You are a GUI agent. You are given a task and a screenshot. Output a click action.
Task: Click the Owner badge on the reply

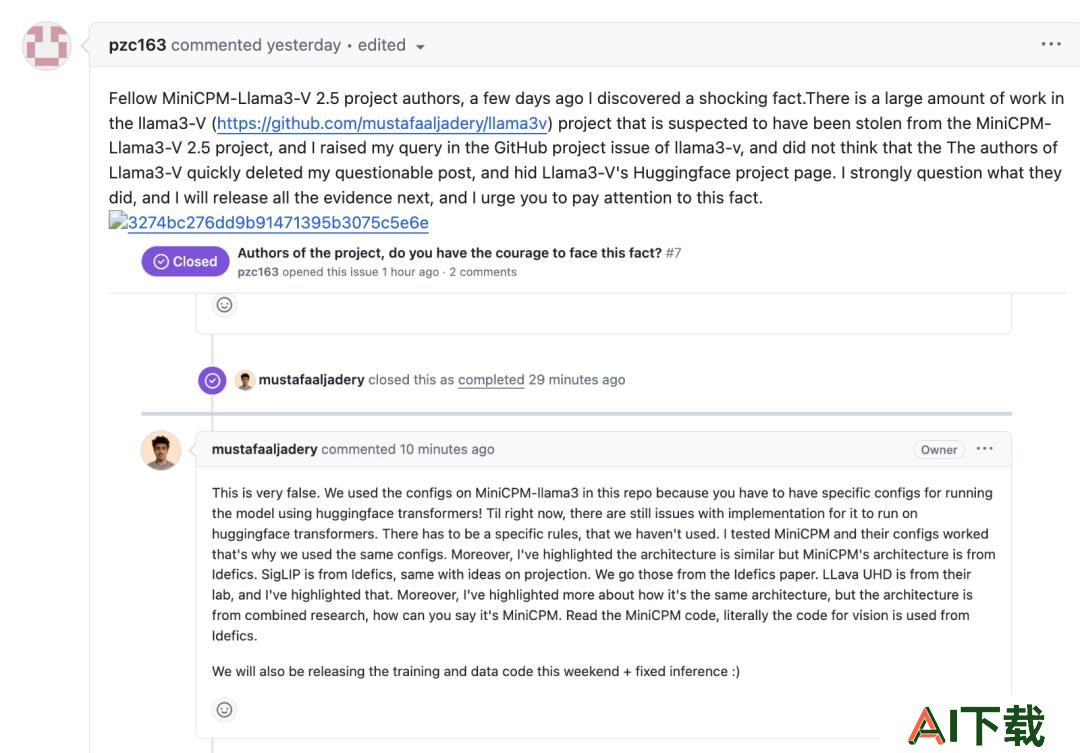[x=939, y=449]
